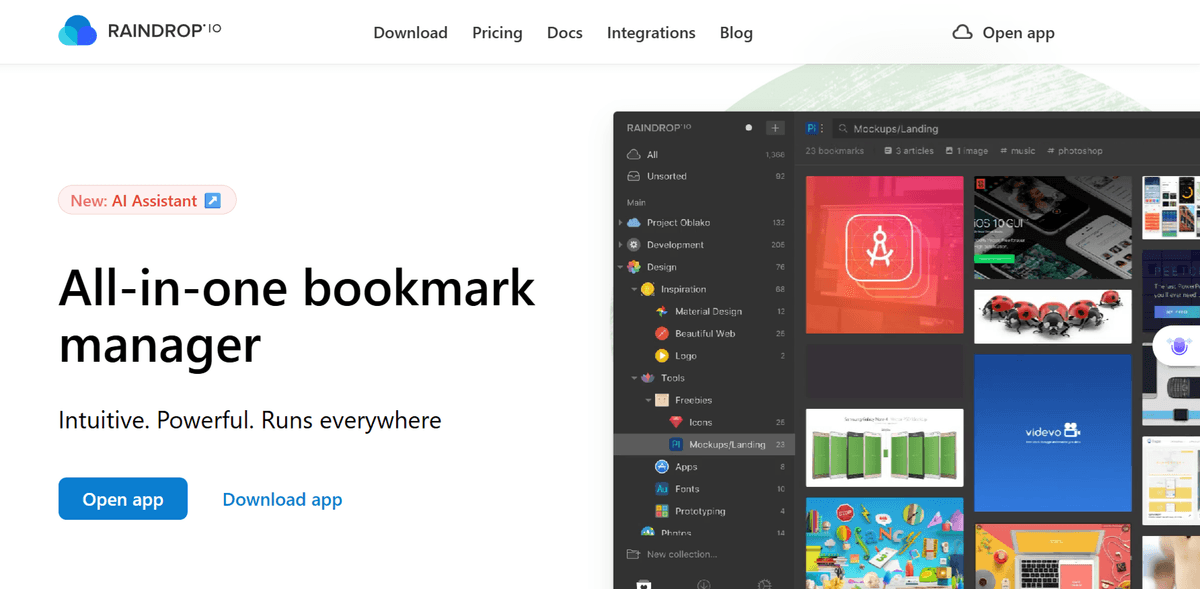The width and height of the screenshot is (1200, 589).
Task: Click the pinwheel icon of Material Design
Action: [661, 311]
